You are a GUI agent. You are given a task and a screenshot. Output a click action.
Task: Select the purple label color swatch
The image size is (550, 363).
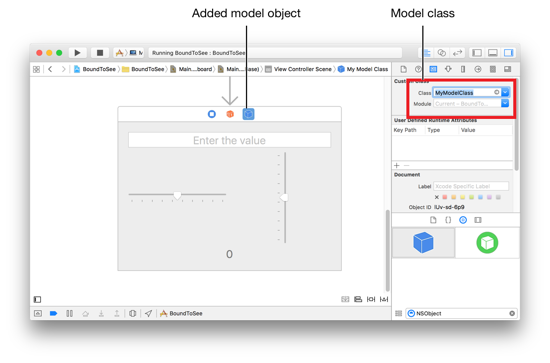coord(489,197)
